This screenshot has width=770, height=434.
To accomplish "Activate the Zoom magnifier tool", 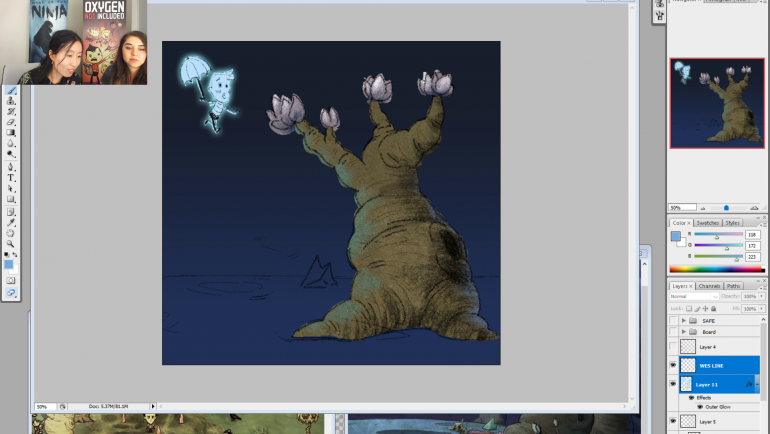I will click(x=11, y=244).
